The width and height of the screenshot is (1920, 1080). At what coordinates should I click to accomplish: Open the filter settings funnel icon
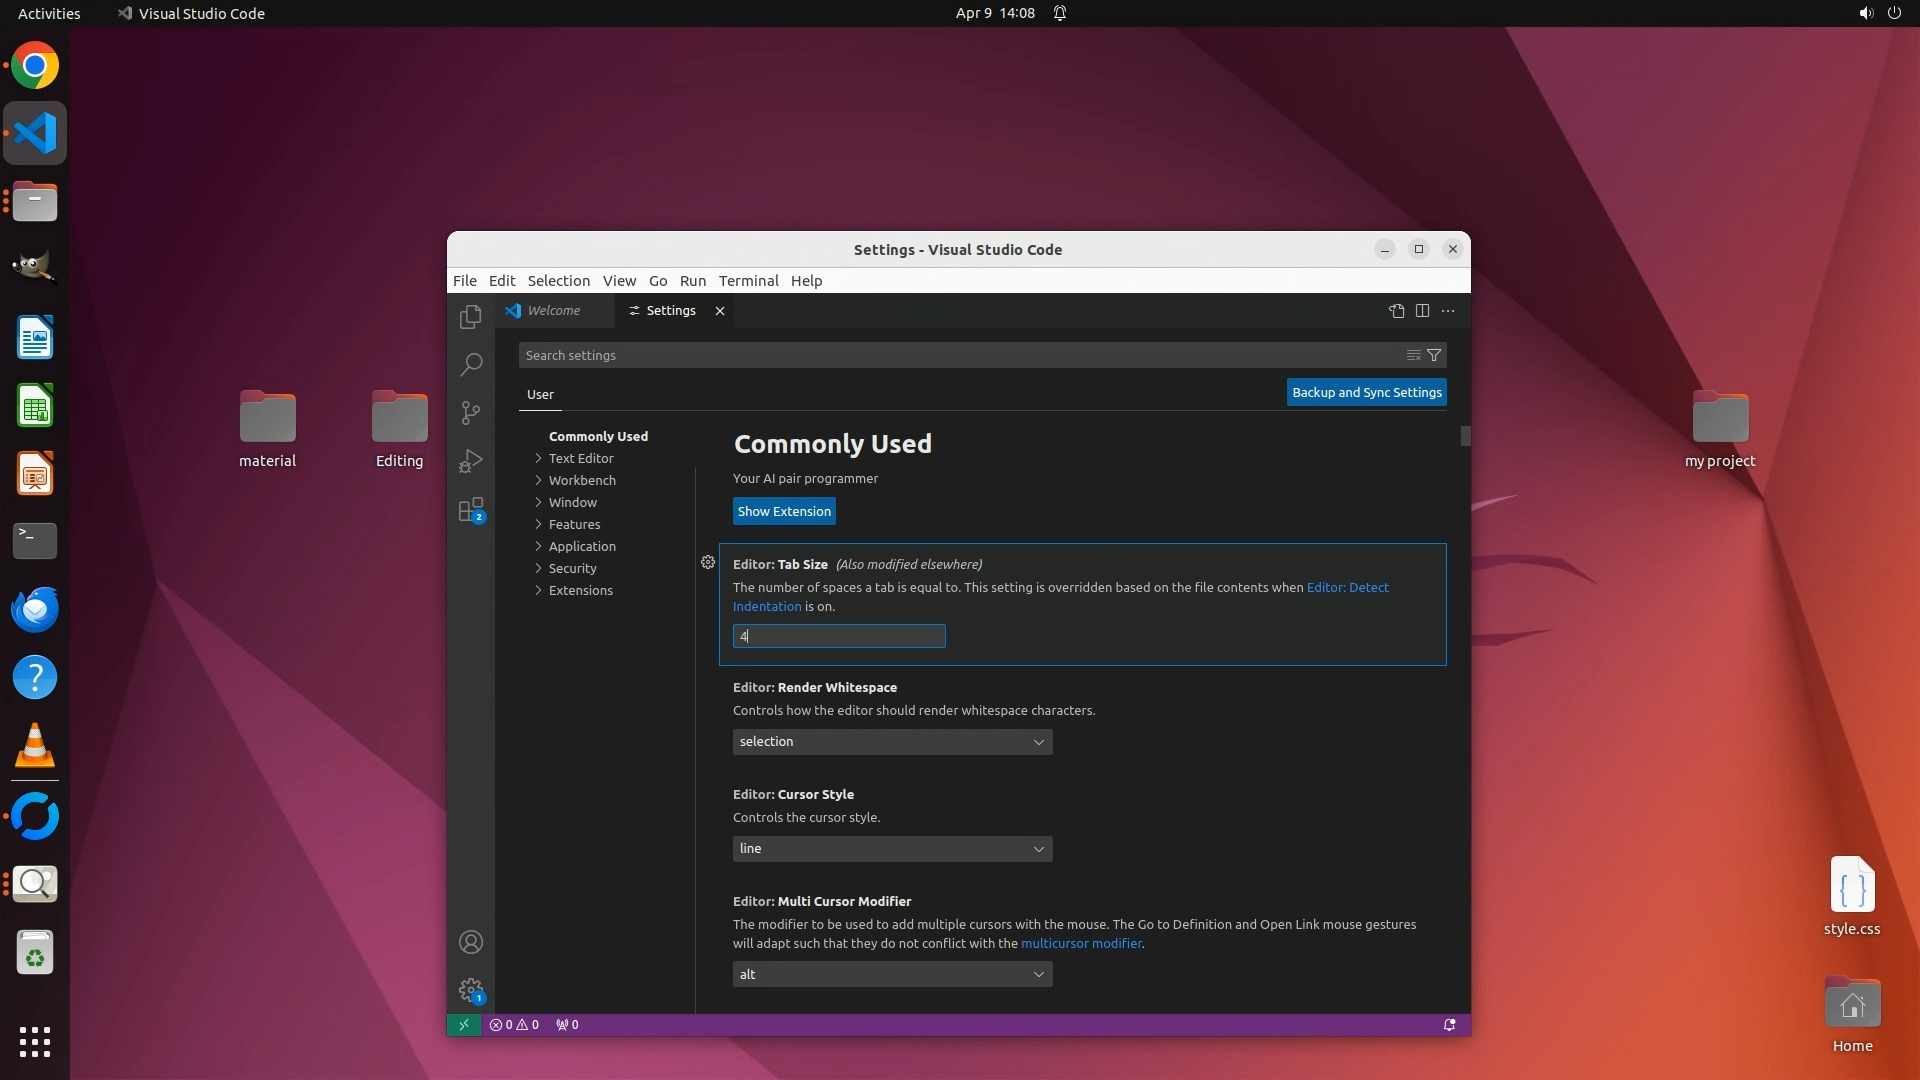click(1434, 355)
